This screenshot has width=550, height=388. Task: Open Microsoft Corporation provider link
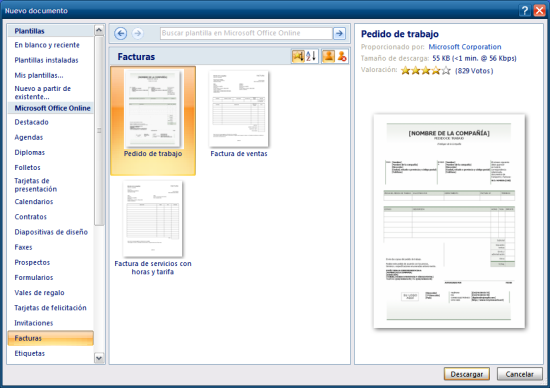coord(465,47)
